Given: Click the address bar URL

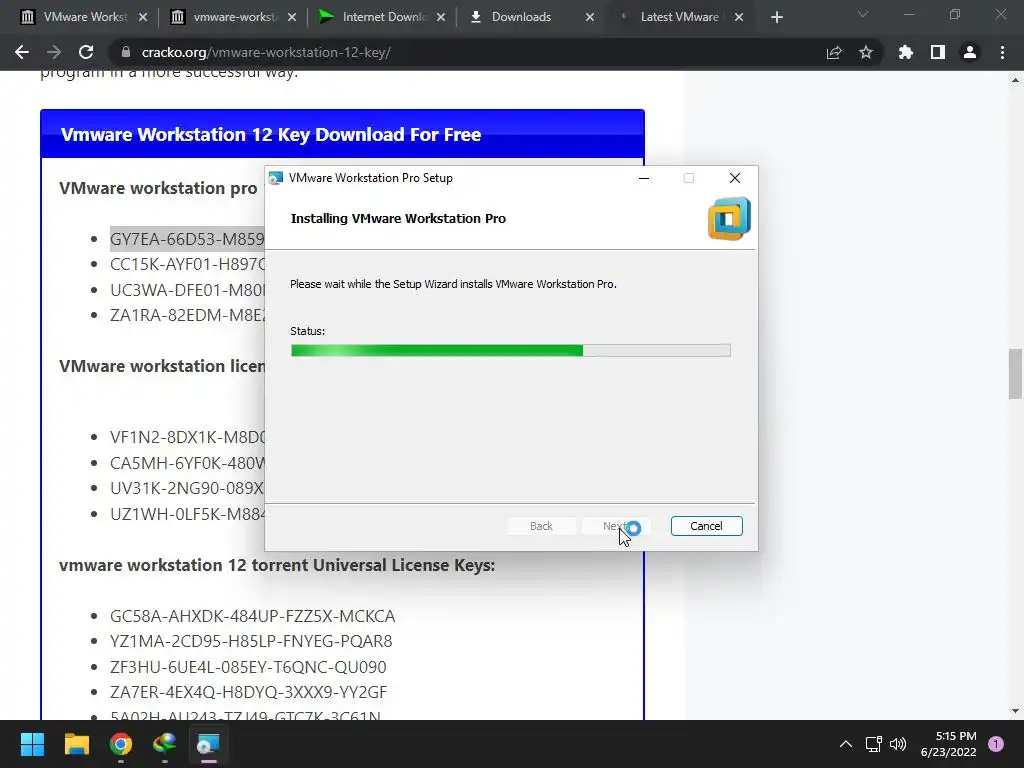Looking at the screenshot, I should tap(266, 52).
